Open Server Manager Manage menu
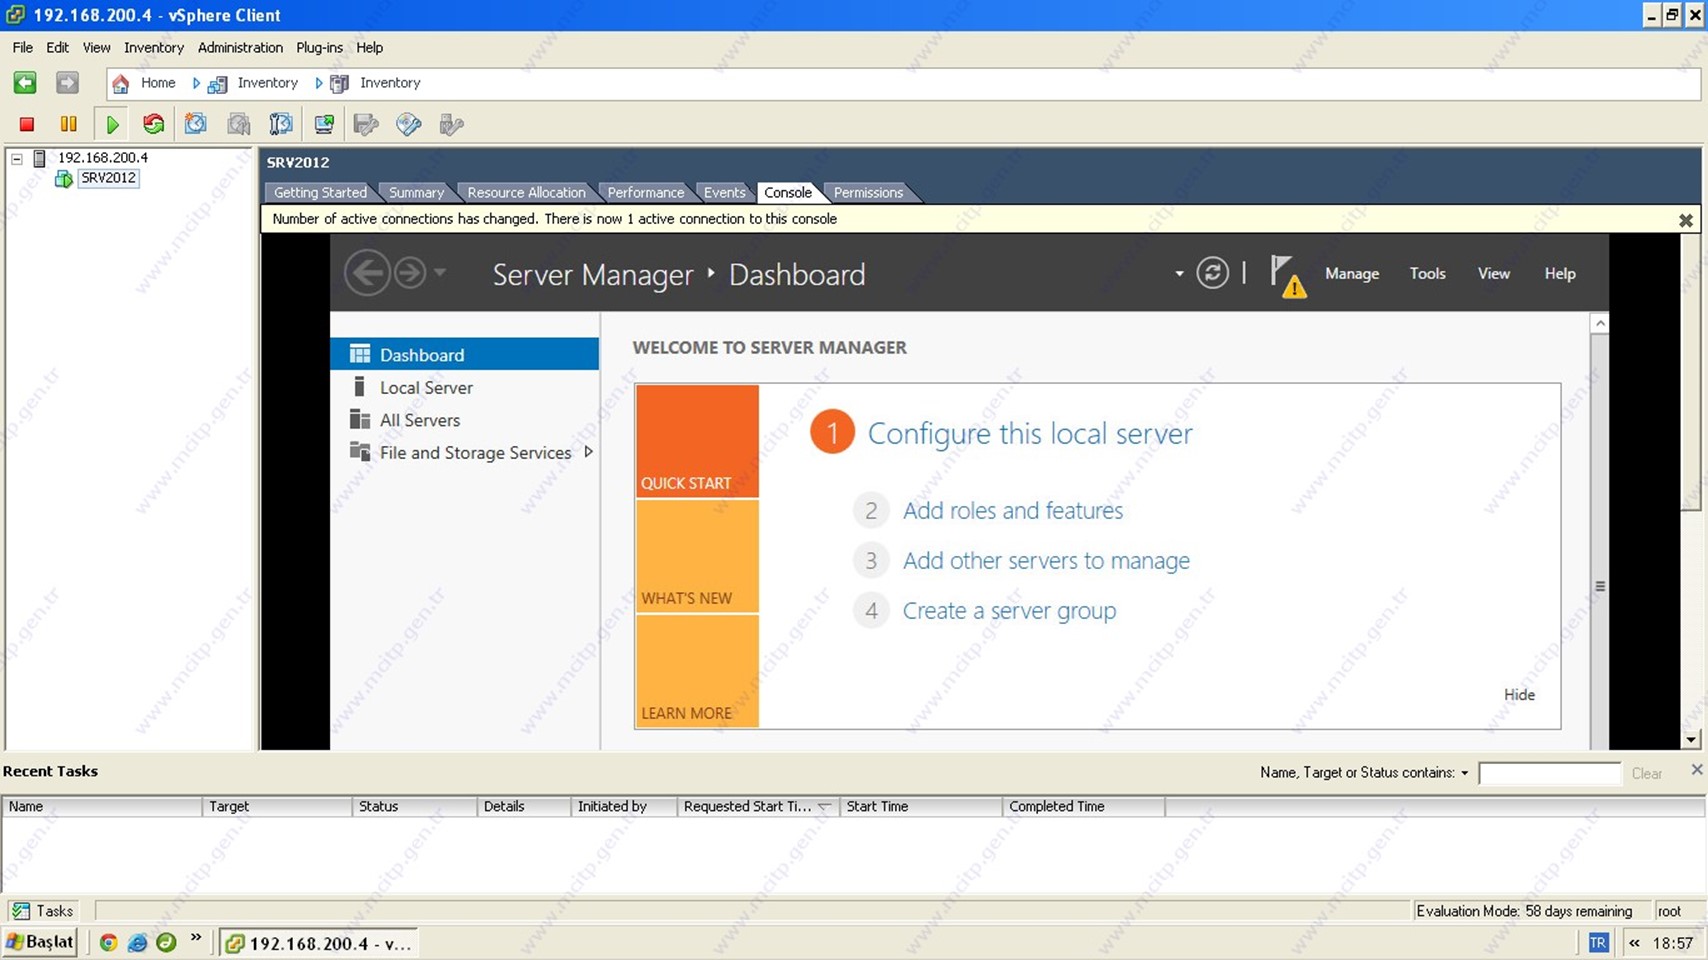1708x960 pixels. (1352, 273)
